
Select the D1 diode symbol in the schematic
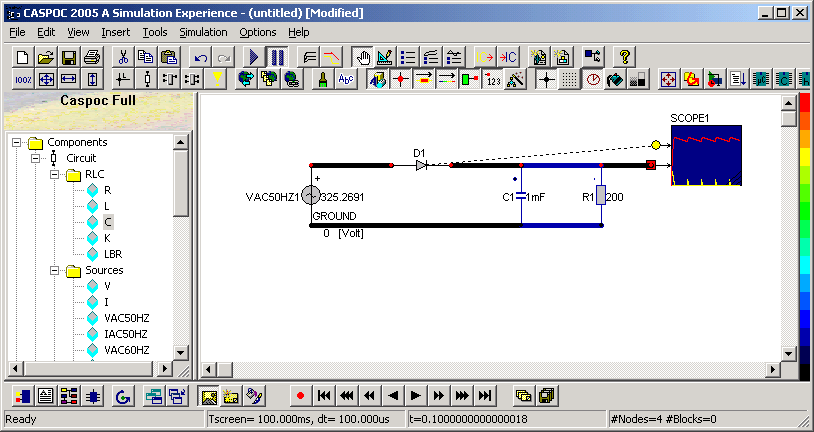coord(421,165)
